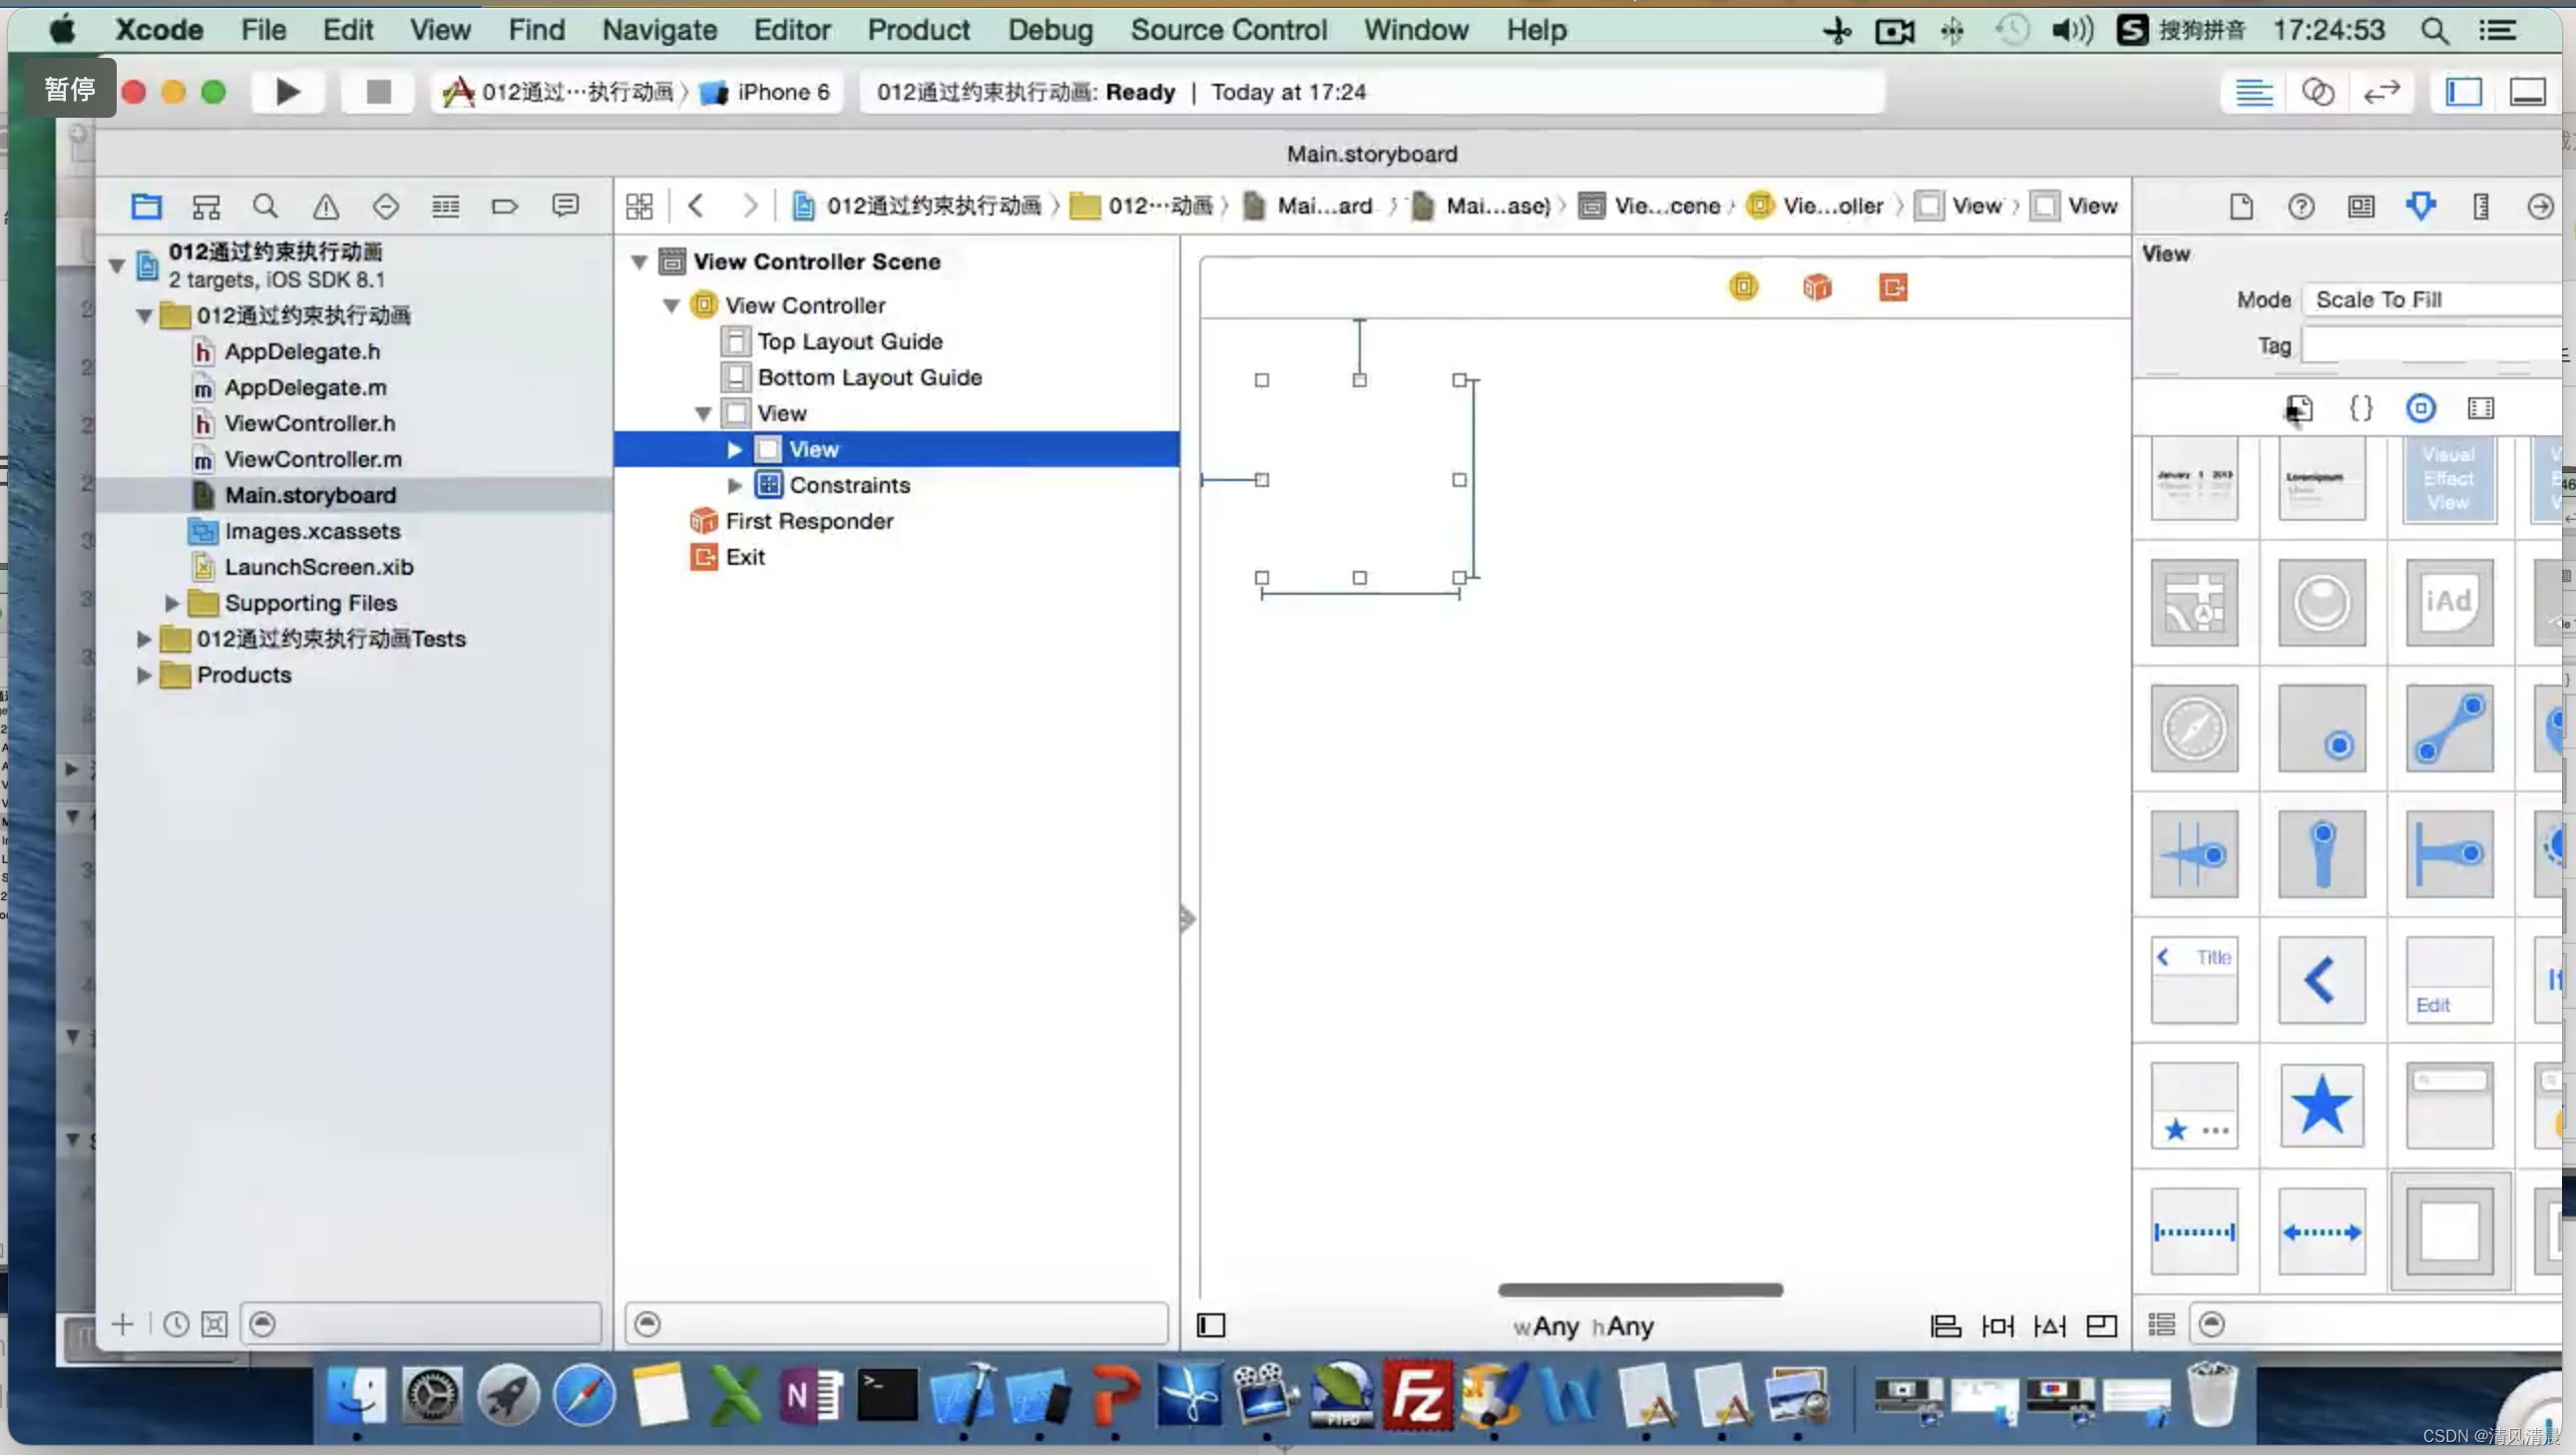The image size is (2576, 1455).
Task: Show the Quick Help inspector
Action: tap(2301, 206)
